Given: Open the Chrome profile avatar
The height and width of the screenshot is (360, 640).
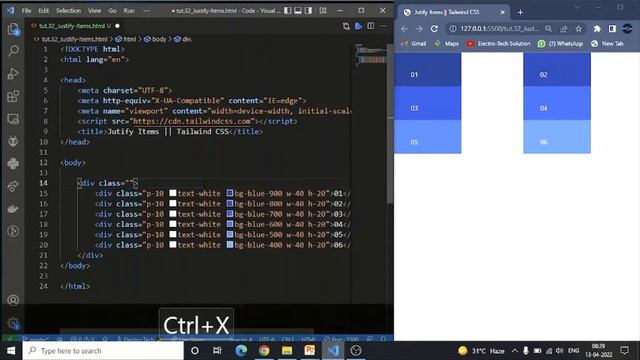Looking at the screenshot, I should [627, 29].
